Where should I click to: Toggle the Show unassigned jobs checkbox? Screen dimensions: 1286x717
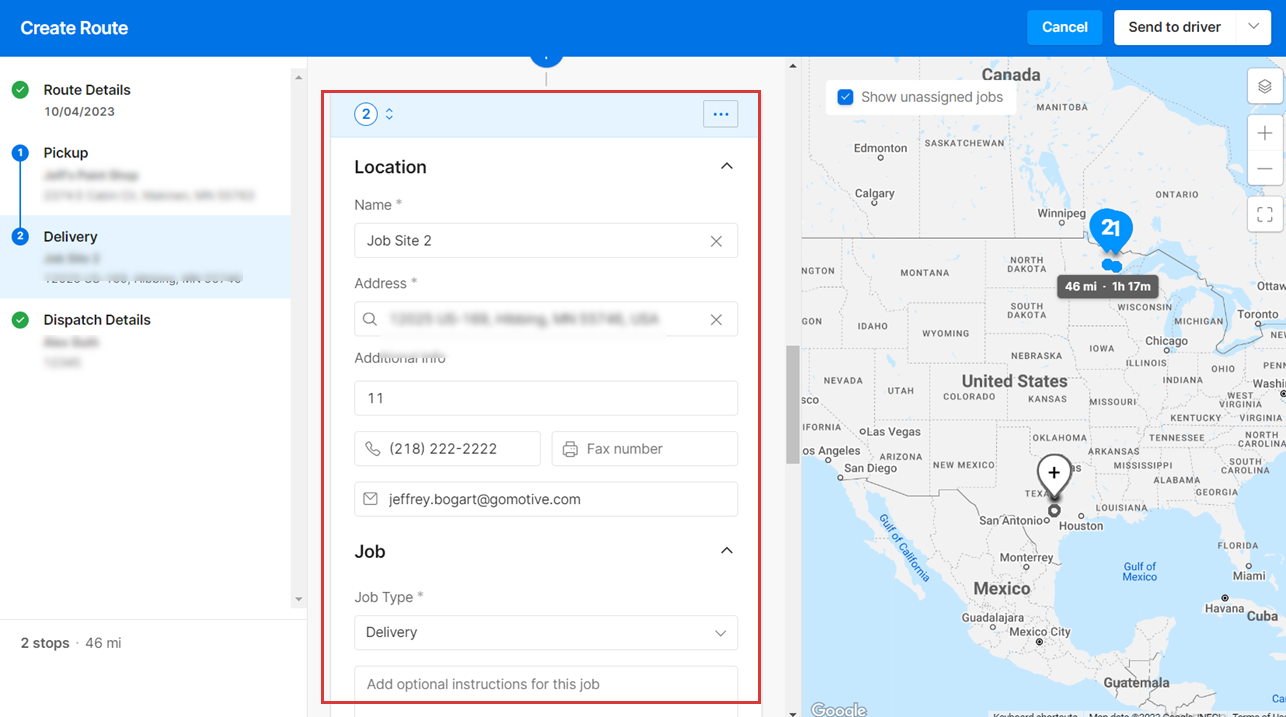coord(845,96)
